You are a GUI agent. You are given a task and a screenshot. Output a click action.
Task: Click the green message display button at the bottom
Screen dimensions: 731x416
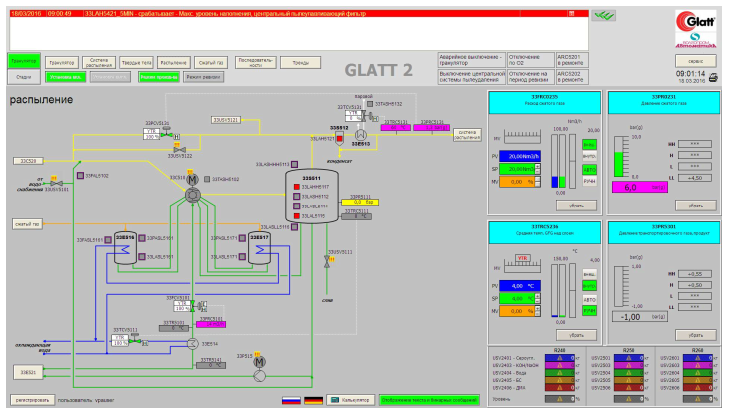click(x=429, y=400)
